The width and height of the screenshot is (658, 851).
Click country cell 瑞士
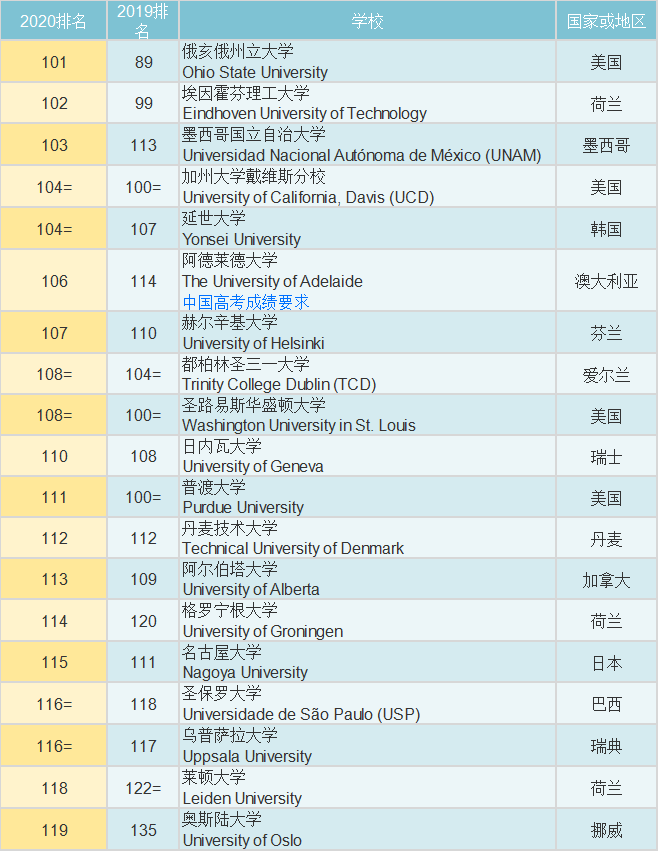606,457
